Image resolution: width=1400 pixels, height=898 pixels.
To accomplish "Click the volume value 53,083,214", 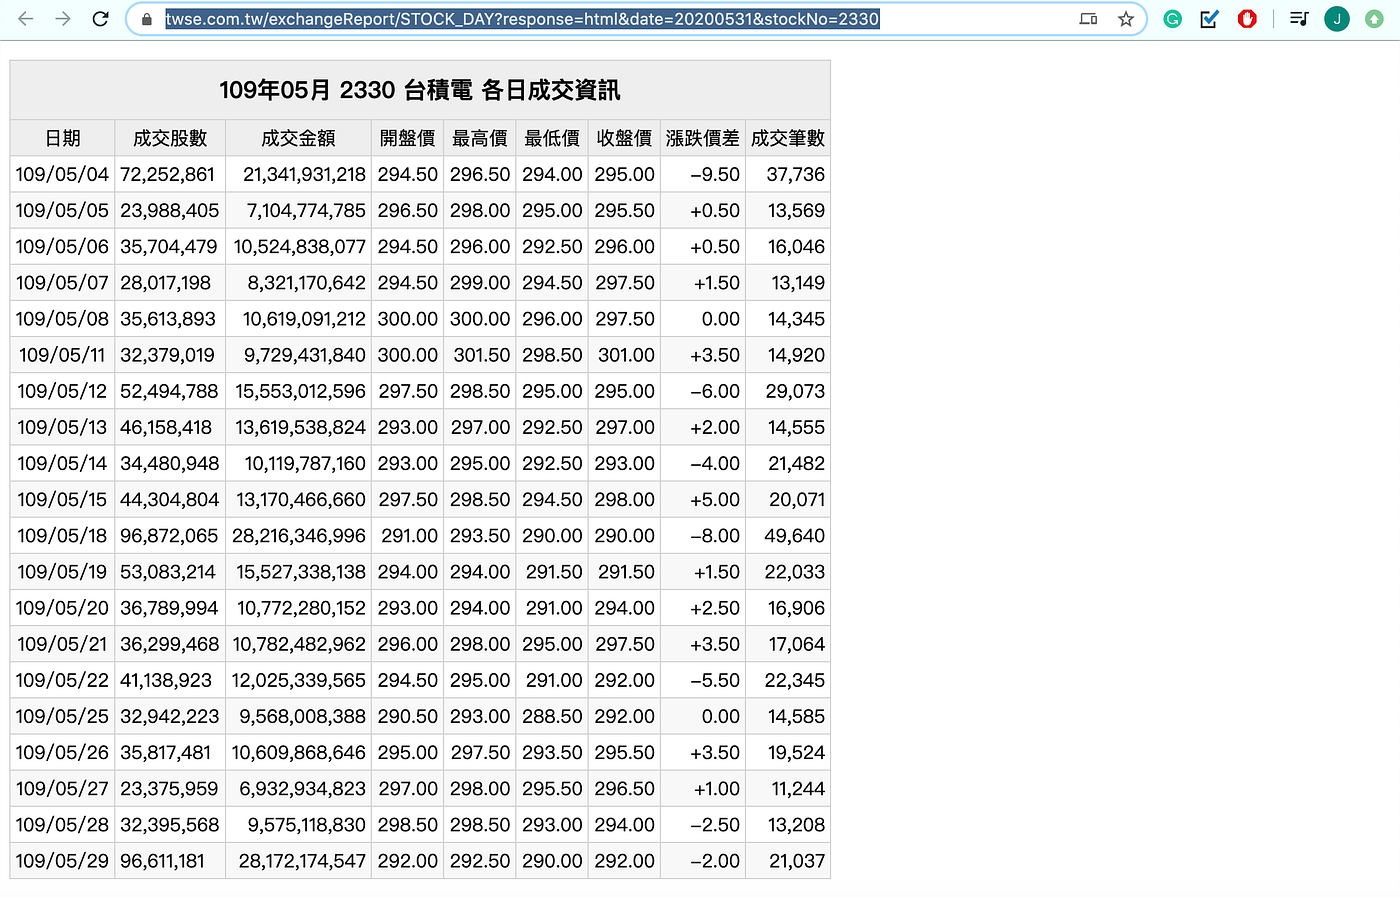I will click(x=168, y=572).
